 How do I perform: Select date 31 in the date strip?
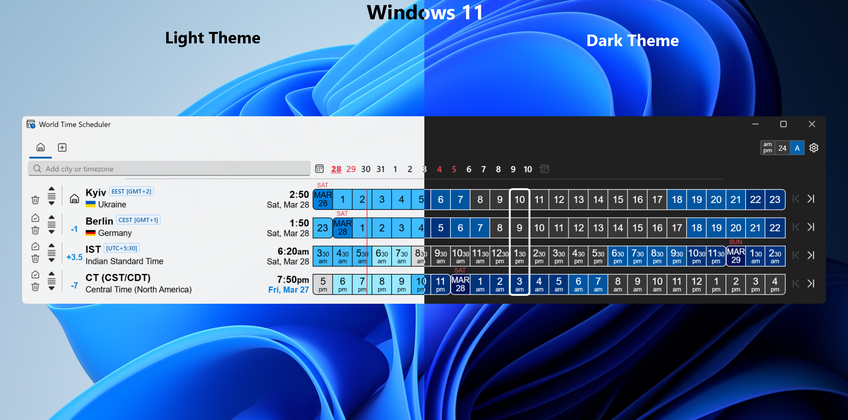[381, 169]
